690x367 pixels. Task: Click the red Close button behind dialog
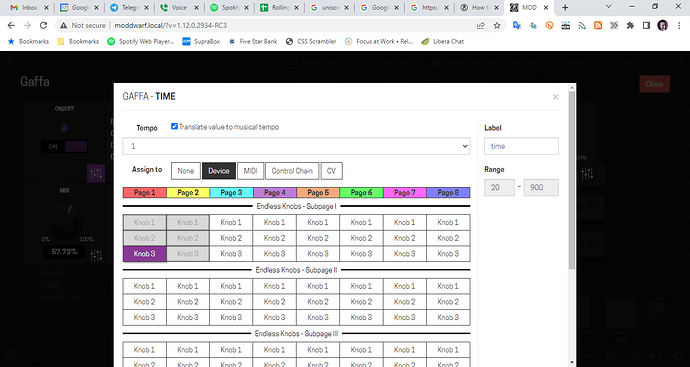coord(654,84)
